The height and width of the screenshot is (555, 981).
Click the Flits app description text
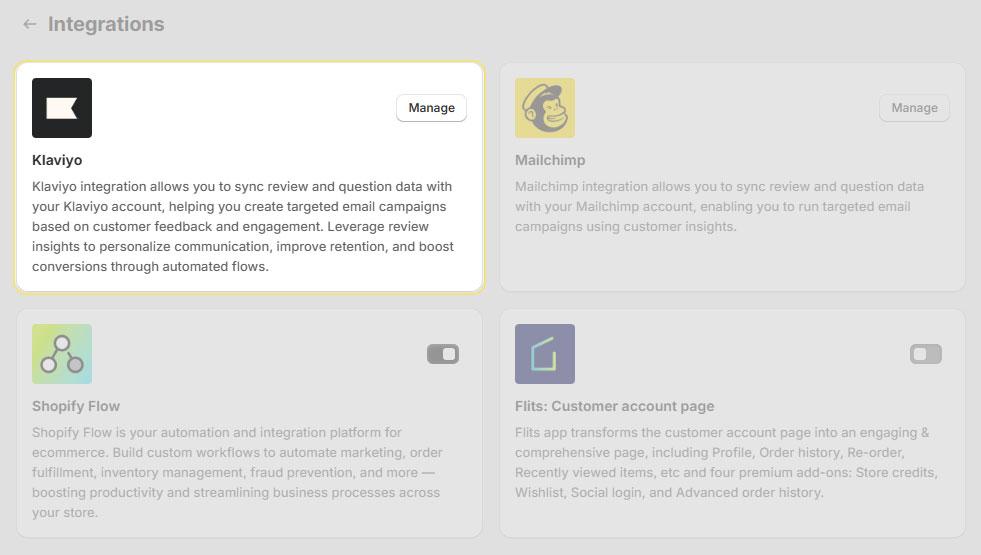click(x=726, y=462)
